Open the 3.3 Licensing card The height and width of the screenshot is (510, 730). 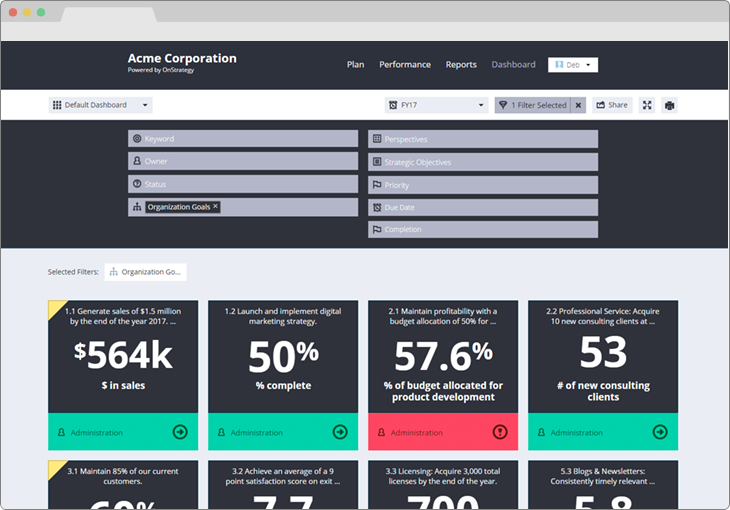(x=443, y=484)
